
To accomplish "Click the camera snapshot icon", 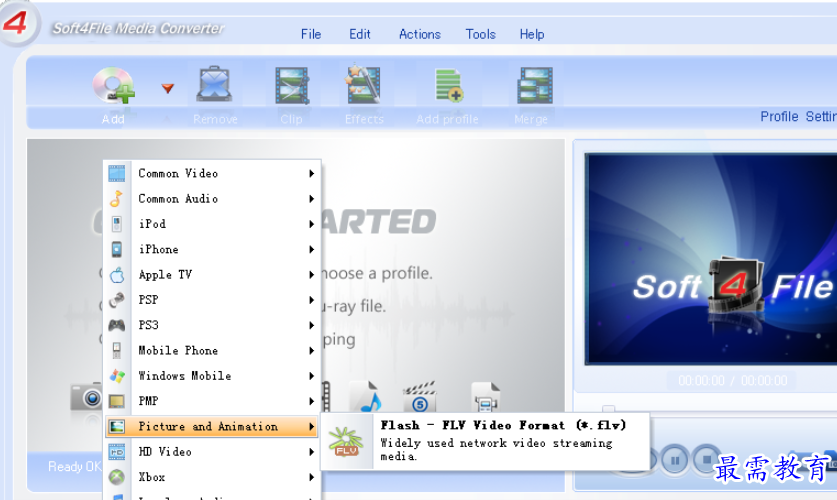I will (86, 396).
